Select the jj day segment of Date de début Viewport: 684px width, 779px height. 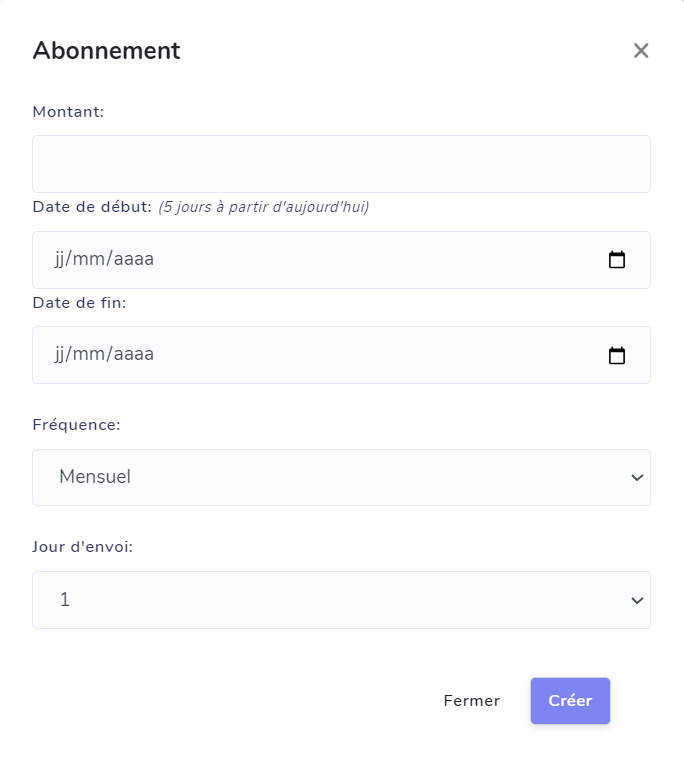pyautogui.click(x=59, y=259)
